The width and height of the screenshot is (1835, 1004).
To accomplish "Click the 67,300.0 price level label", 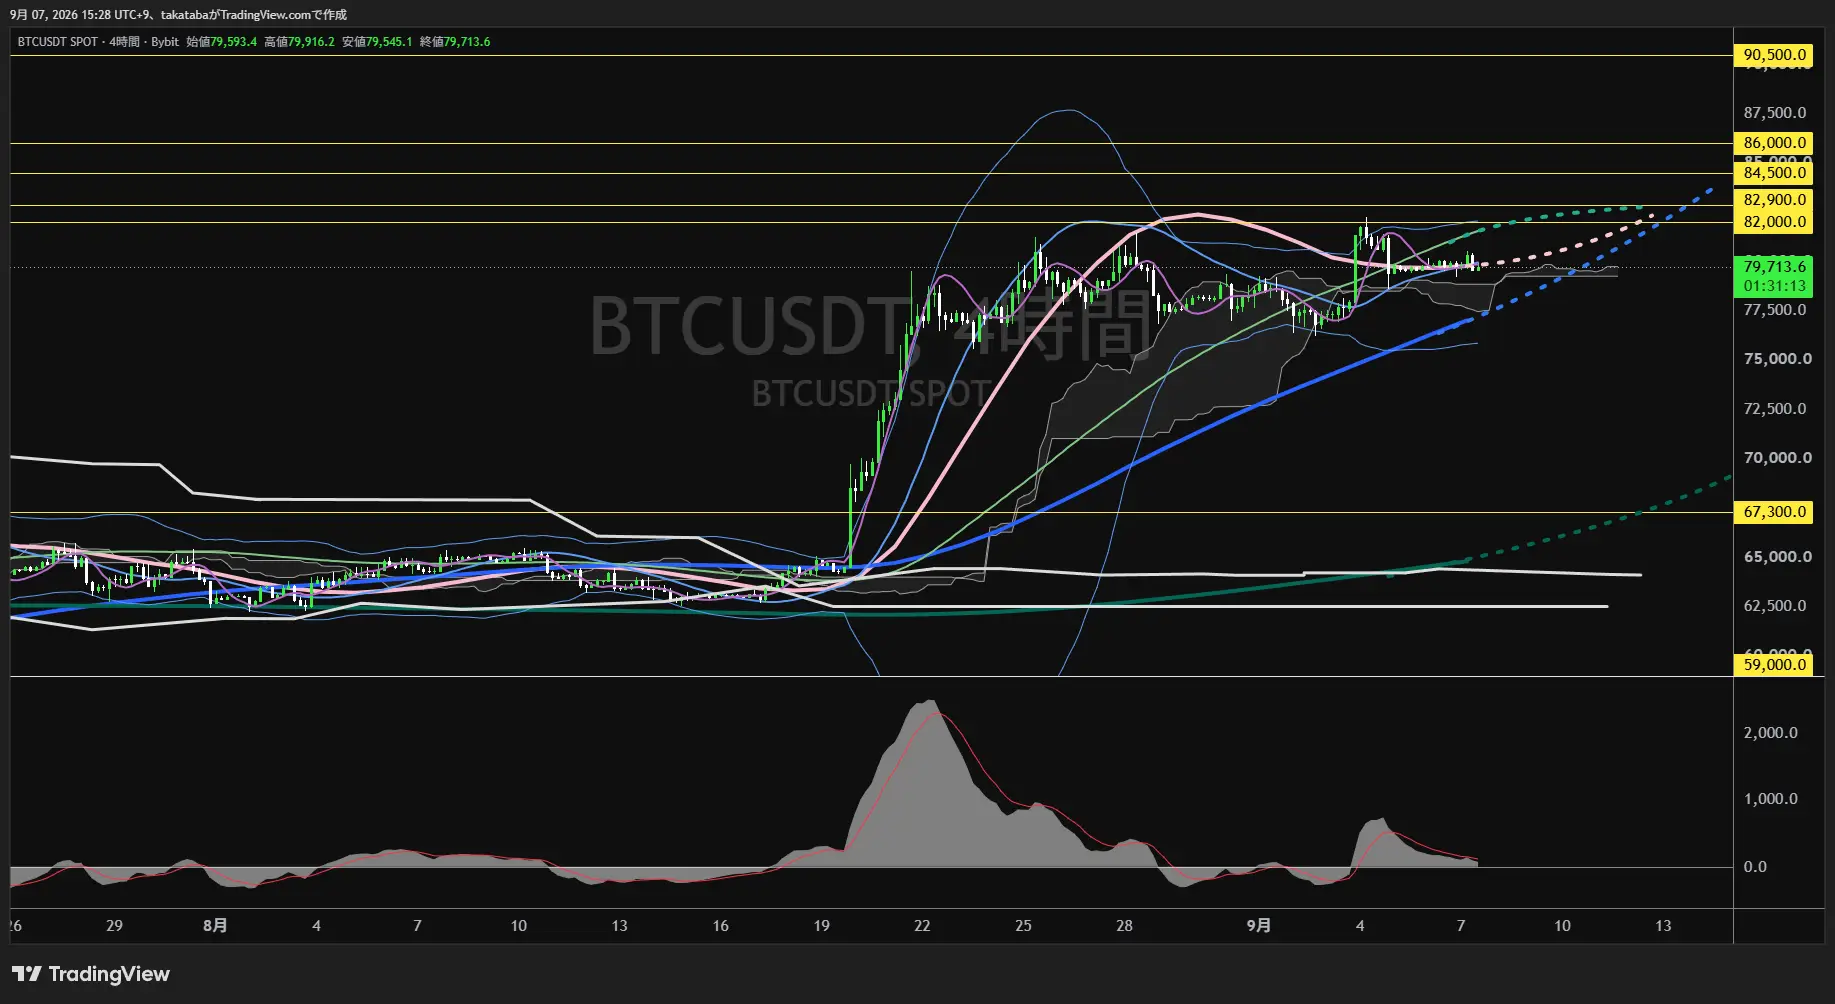I will 1774,512.
